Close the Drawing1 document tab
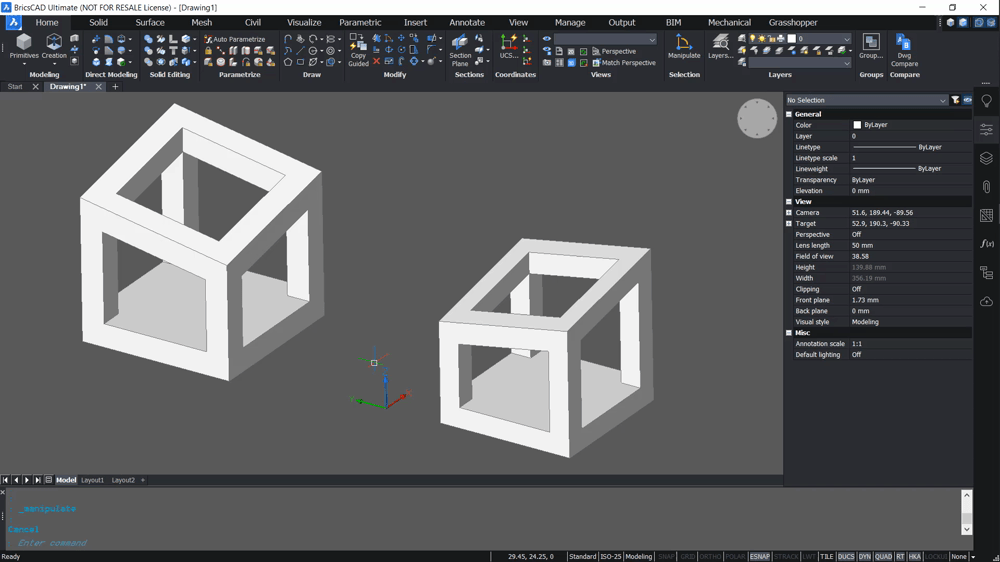Image resolution: width=1000 pixels, height=562 pixels. point(98,87)
